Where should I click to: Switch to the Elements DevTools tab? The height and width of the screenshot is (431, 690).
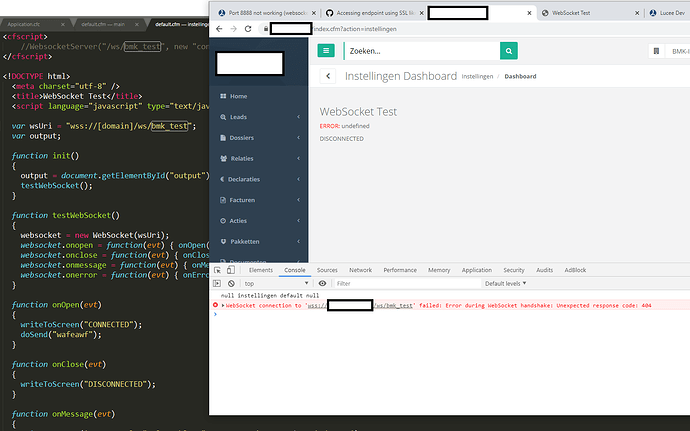point(261,270)
